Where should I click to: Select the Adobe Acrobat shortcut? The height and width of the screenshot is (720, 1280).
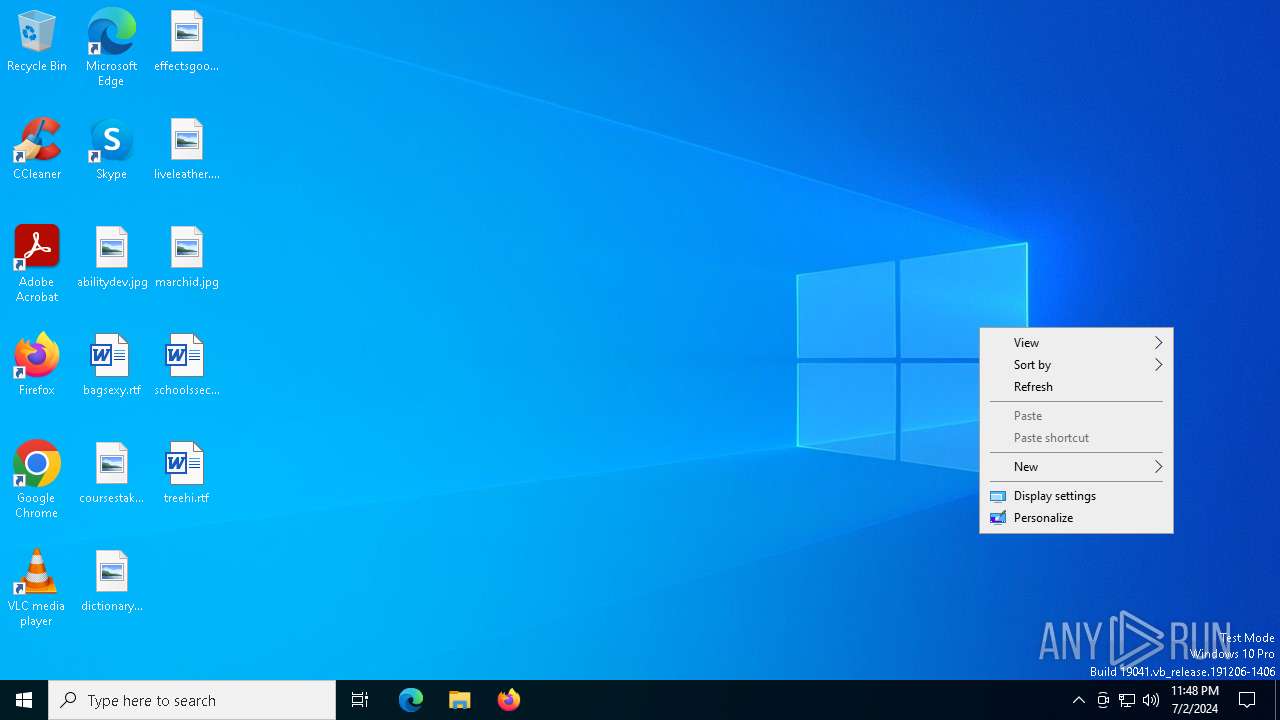click(37, 264)
